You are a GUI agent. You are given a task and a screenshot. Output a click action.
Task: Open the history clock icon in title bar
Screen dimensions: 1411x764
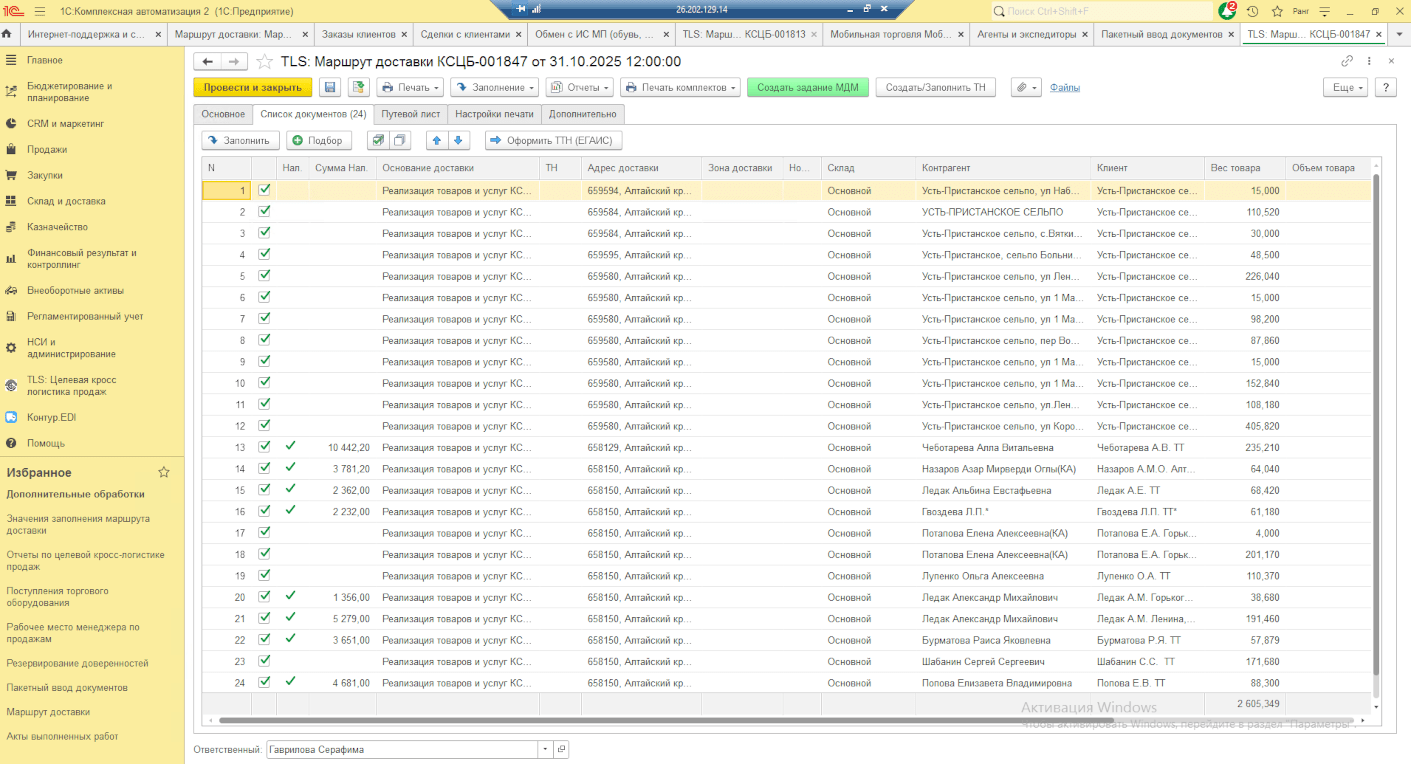coord(1252,11)
